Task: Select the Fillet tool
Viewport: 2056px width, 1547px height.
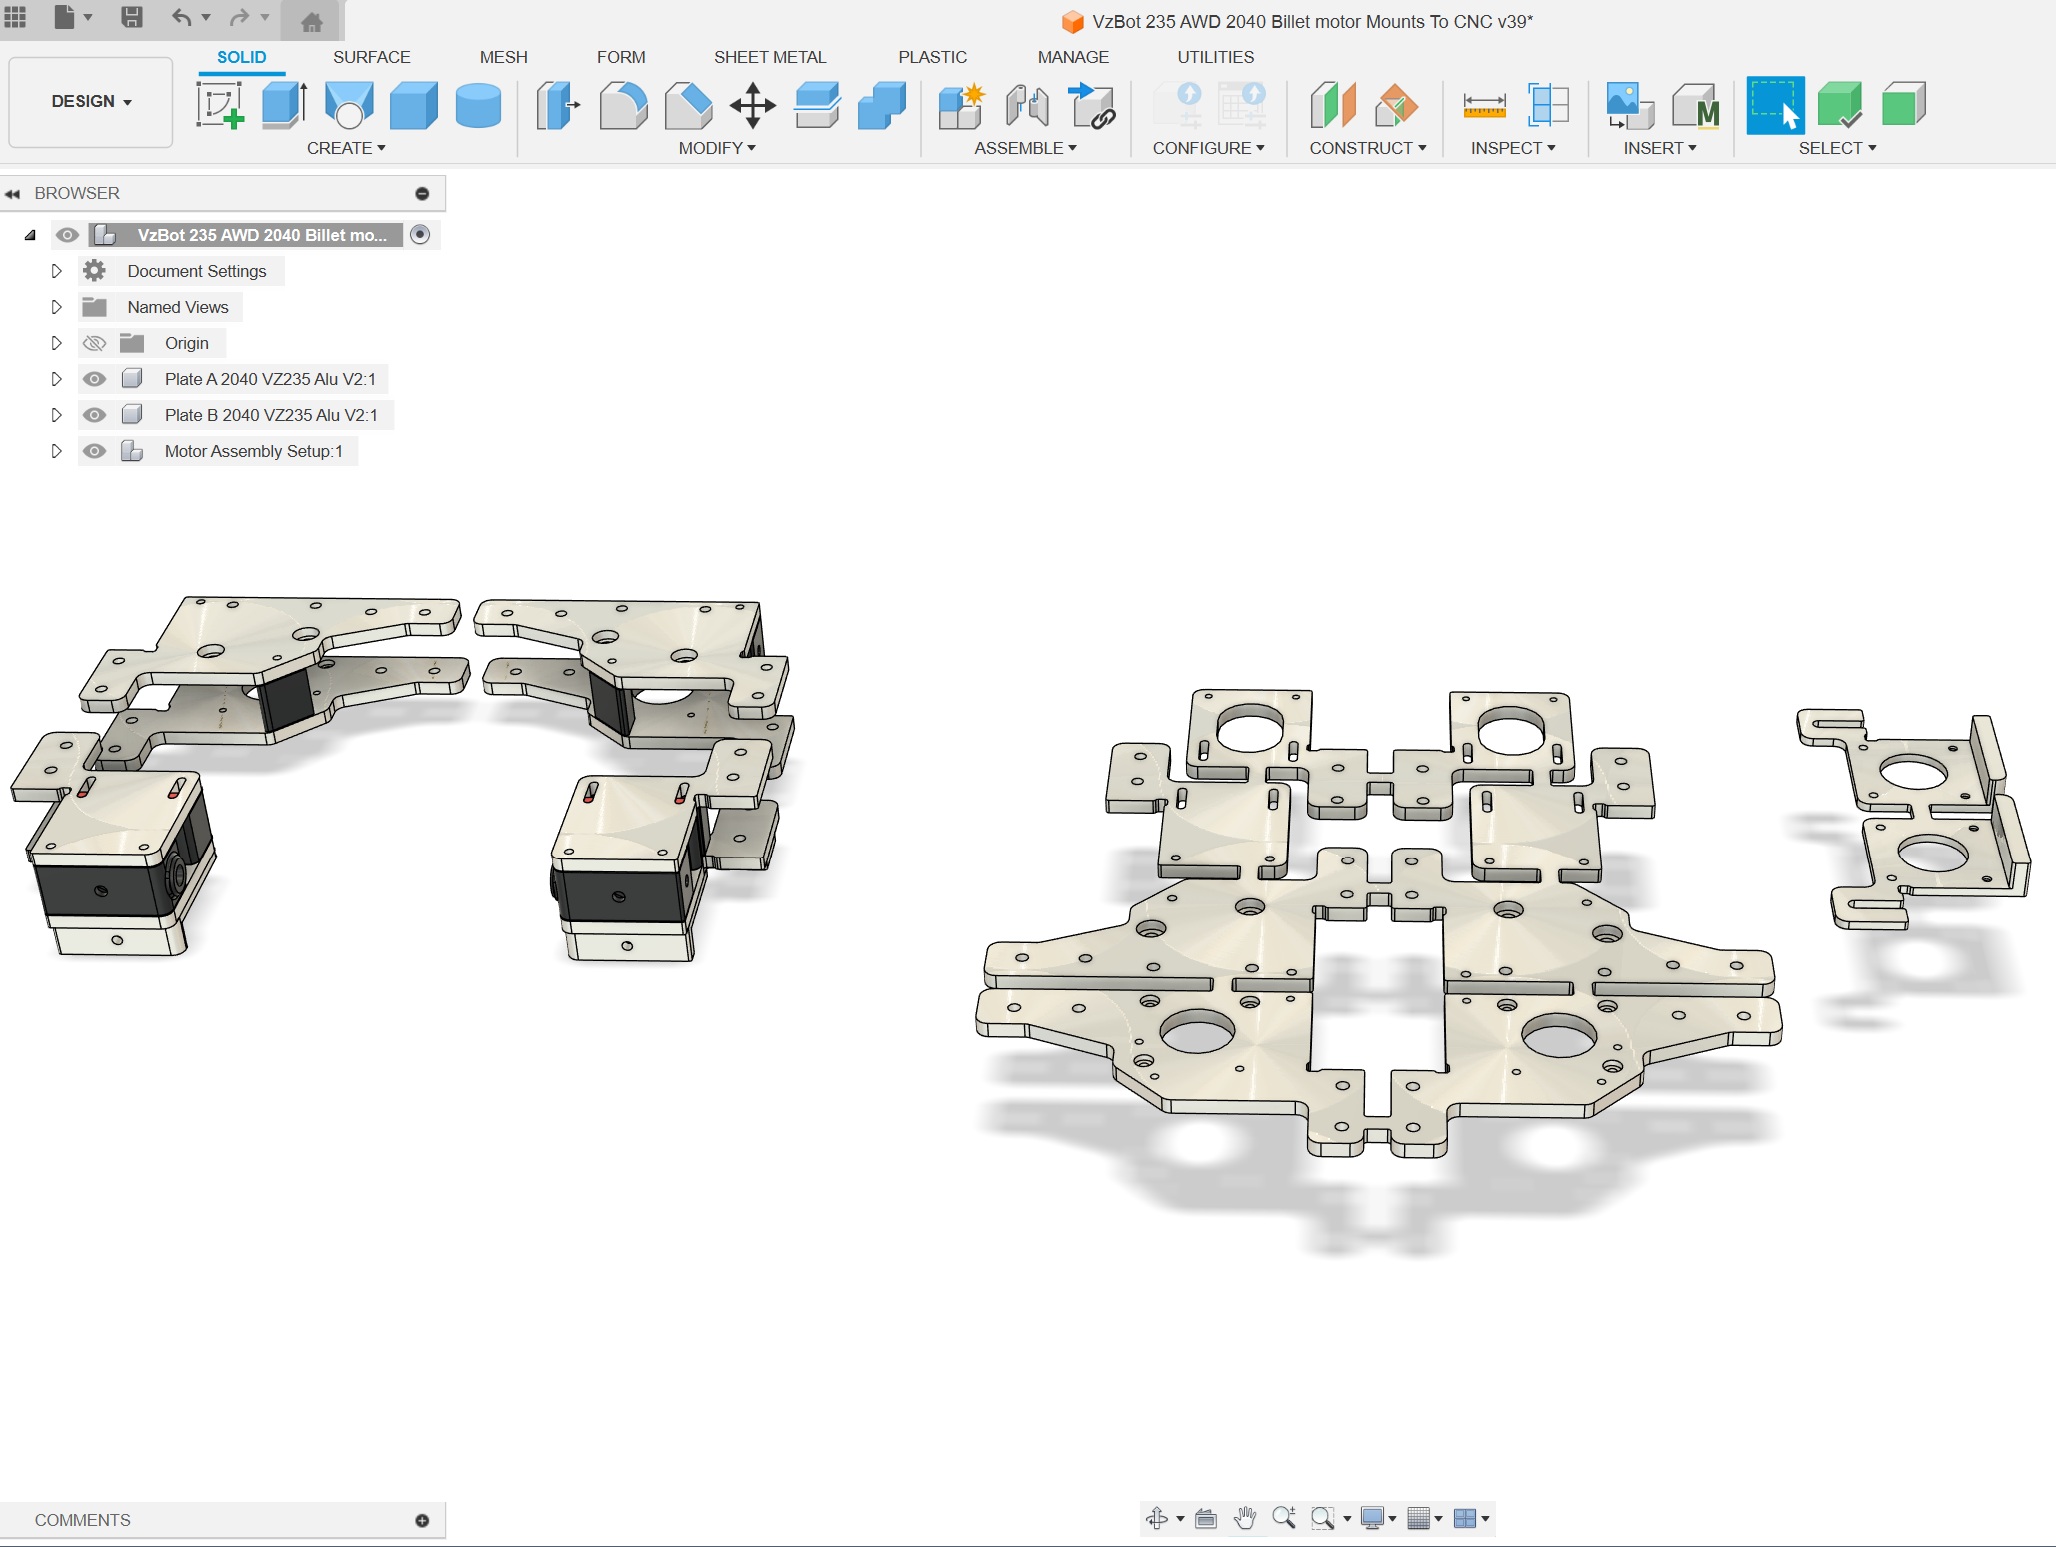Action: pos(623,105)
